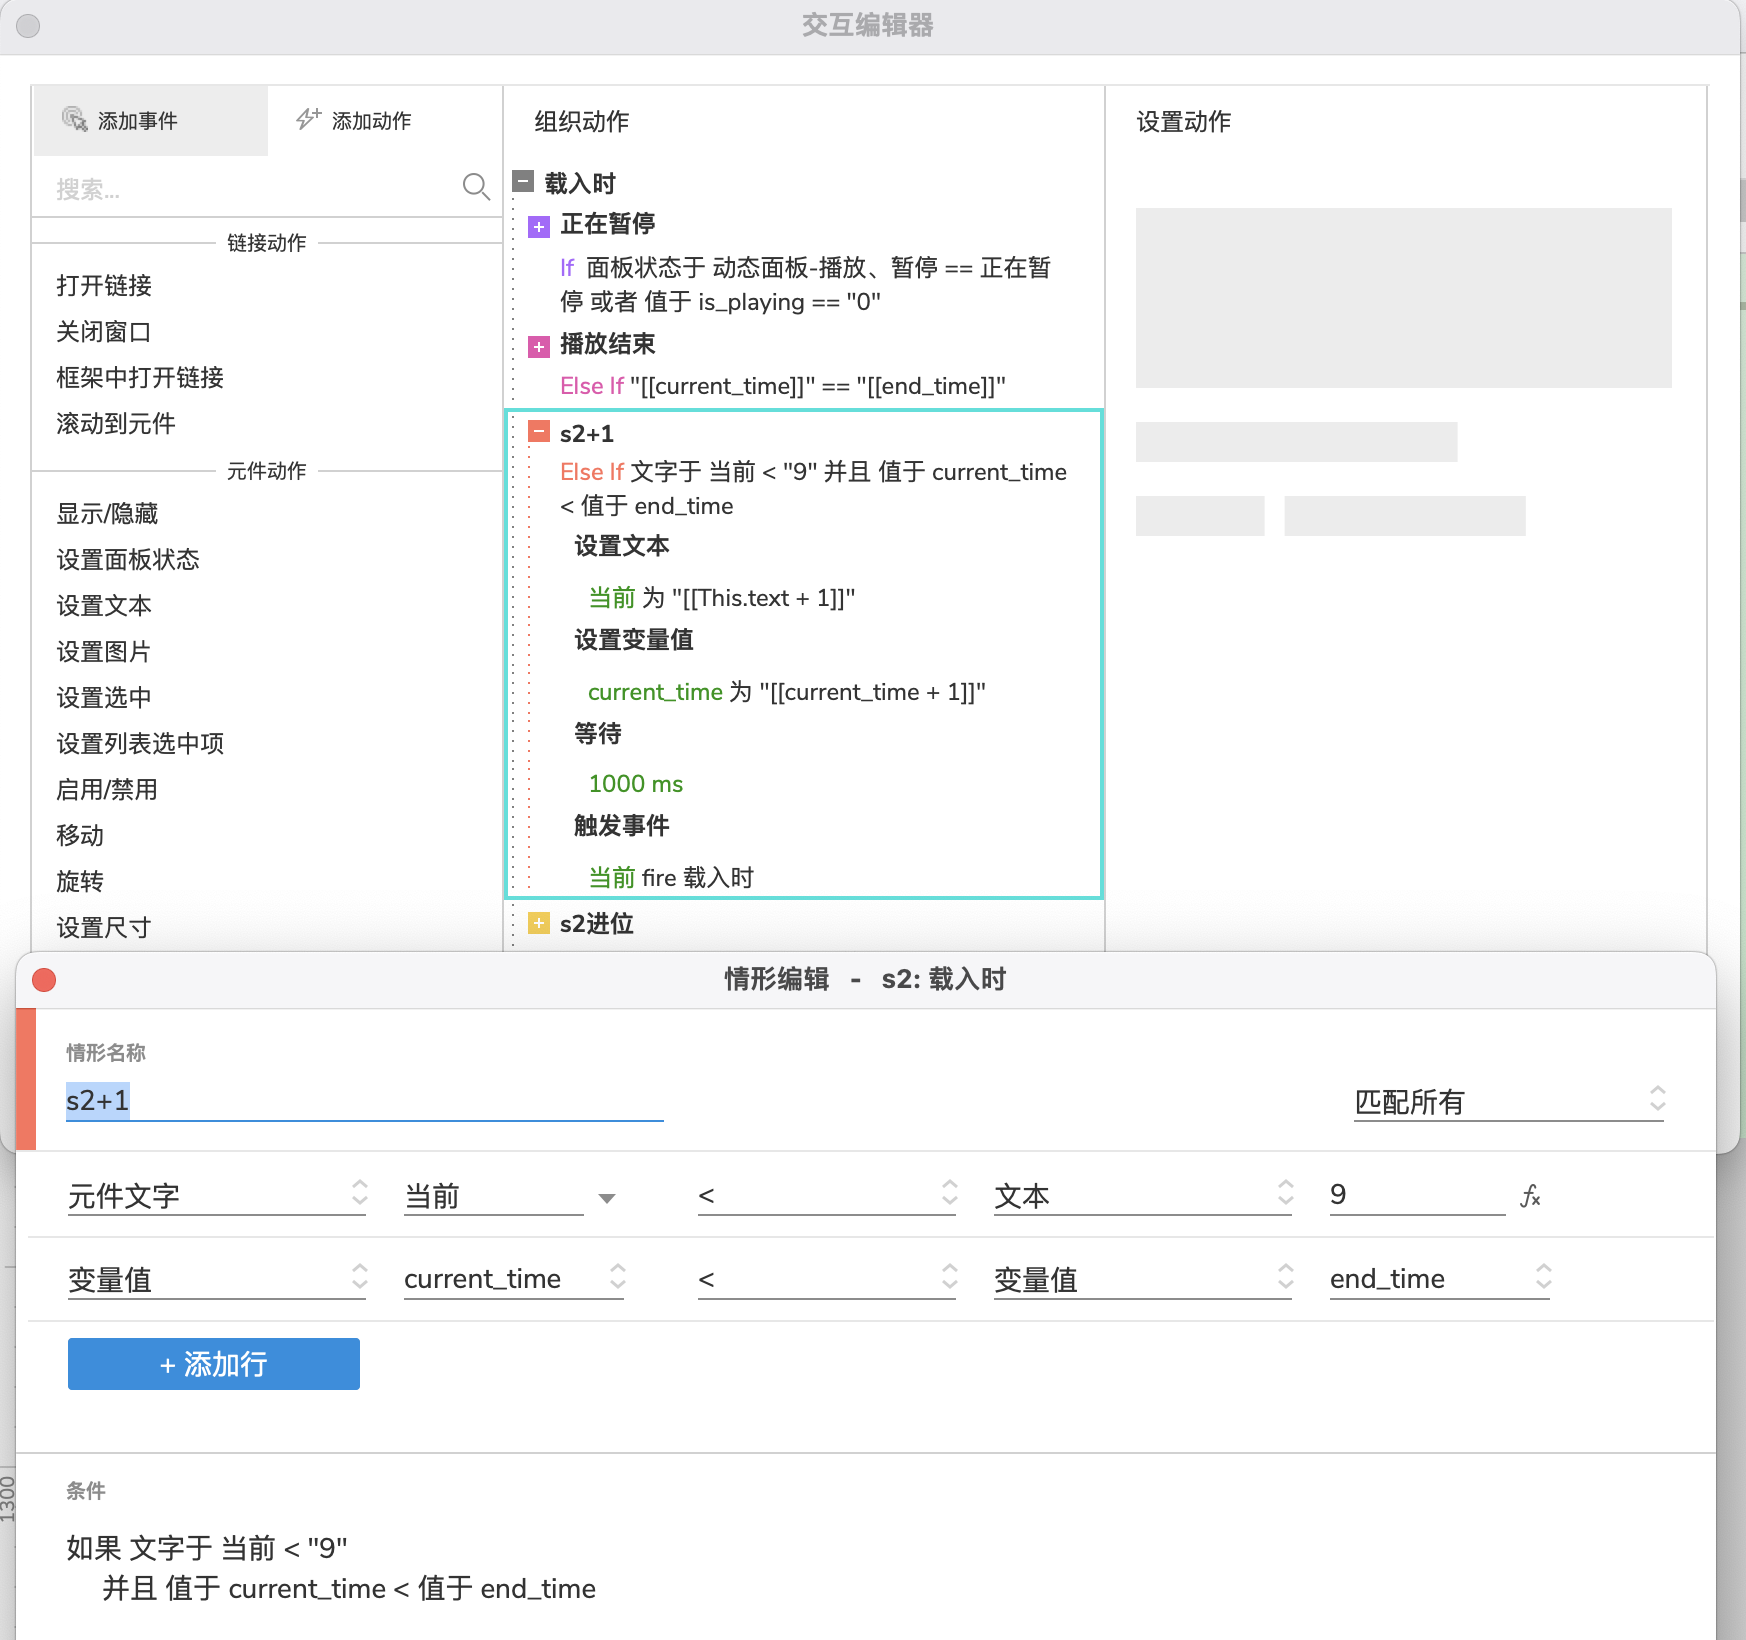Image resolution: width=1746 pixels, height=1640 pixels.
Task: Select the 正在暂停 case title
Action: point(608,223)
